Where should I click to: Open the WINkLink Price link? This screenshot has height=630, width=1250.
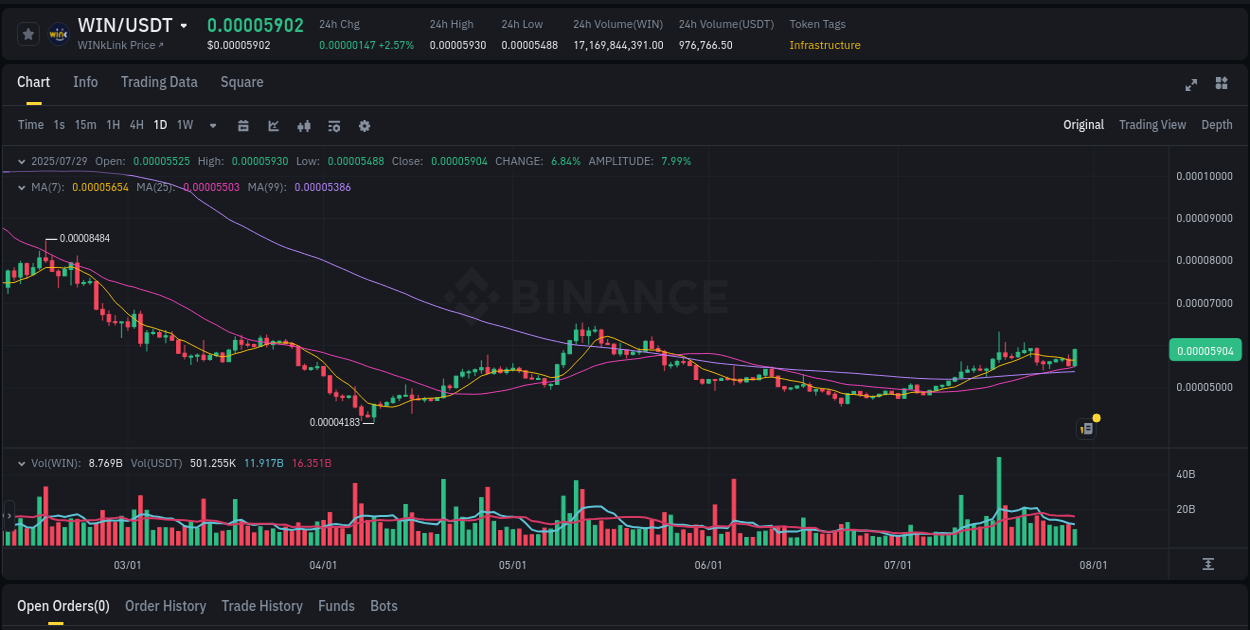tap(117, 44)
